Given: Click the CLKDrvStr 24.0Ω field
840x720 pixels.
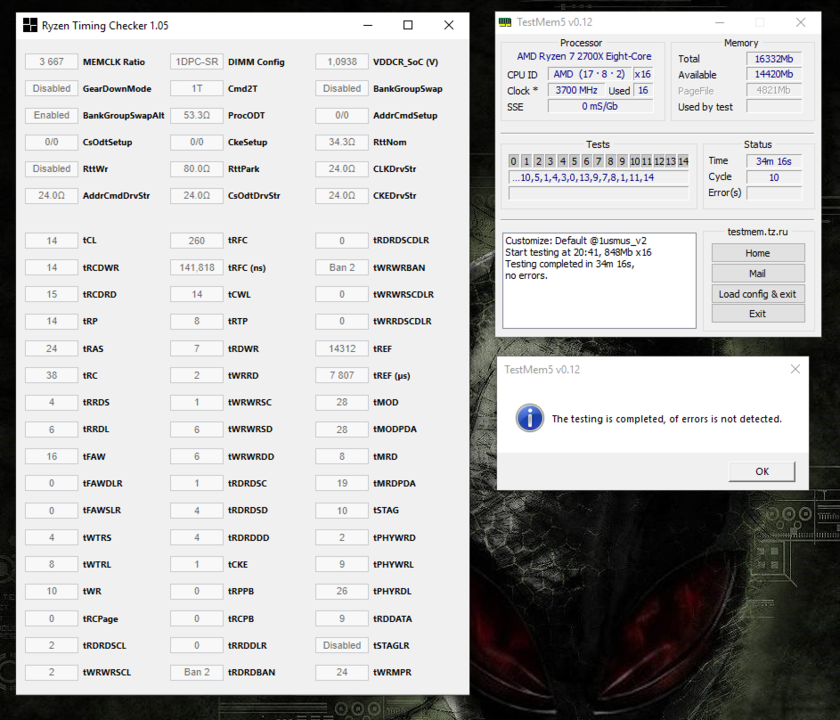Looking at the screenshot, I should tap(342, 169).
